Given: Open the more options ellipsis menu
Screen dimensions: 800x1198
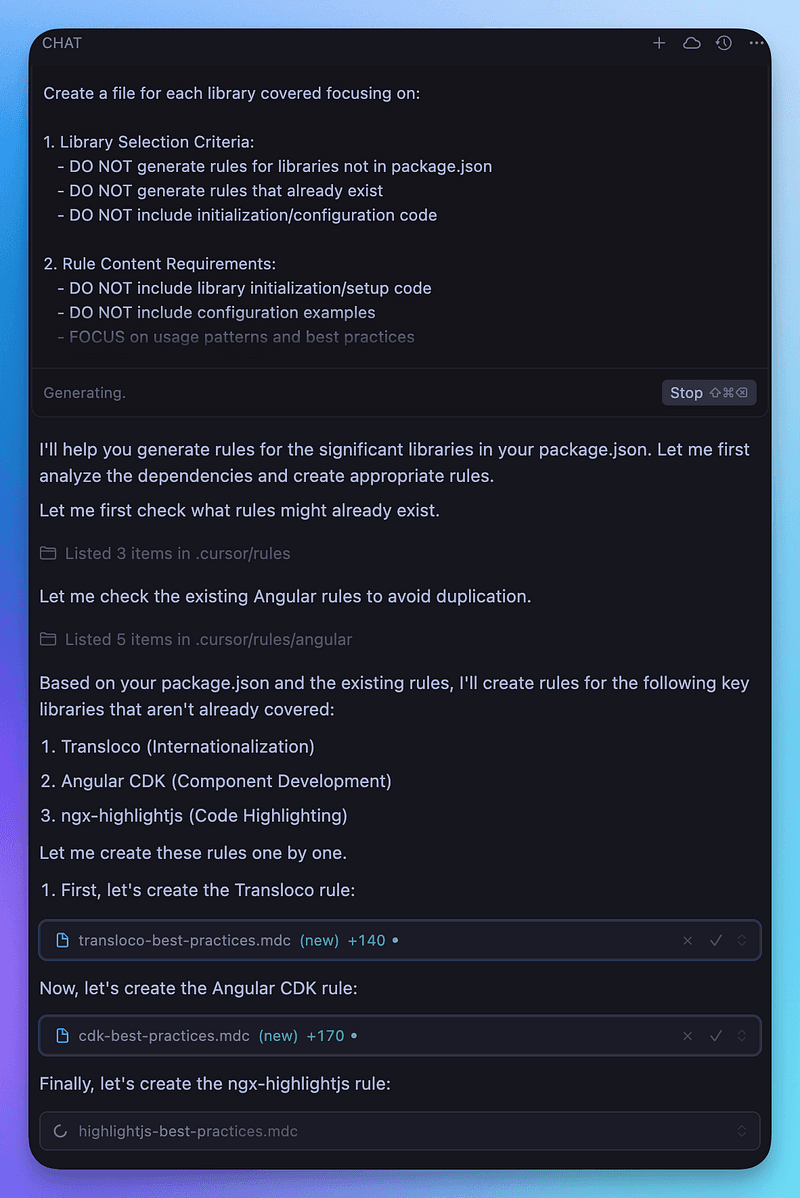Looking at the screenshot, I should click(756, 43).
